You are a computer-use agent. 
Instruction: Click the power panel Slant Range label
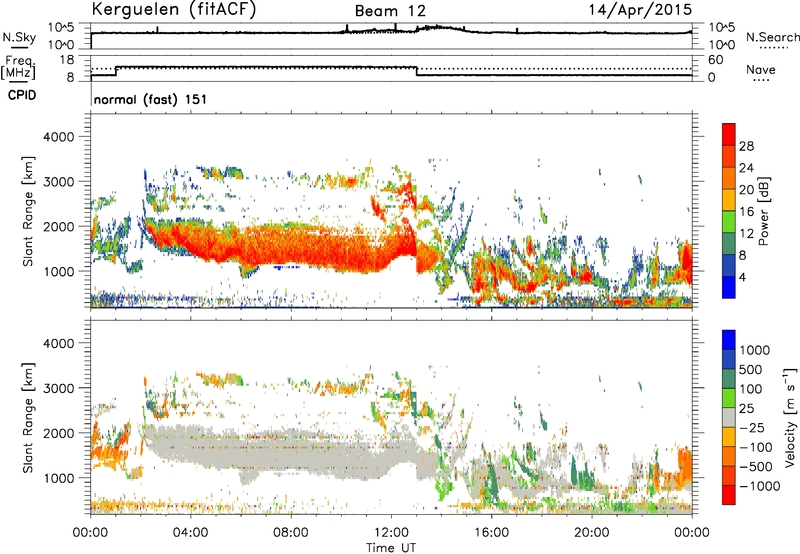28,212
